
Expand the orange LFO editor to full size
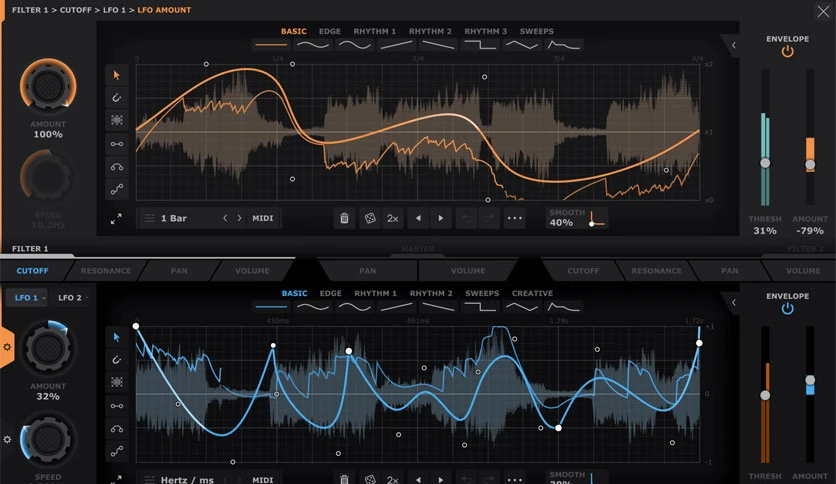tap(116, 219)
